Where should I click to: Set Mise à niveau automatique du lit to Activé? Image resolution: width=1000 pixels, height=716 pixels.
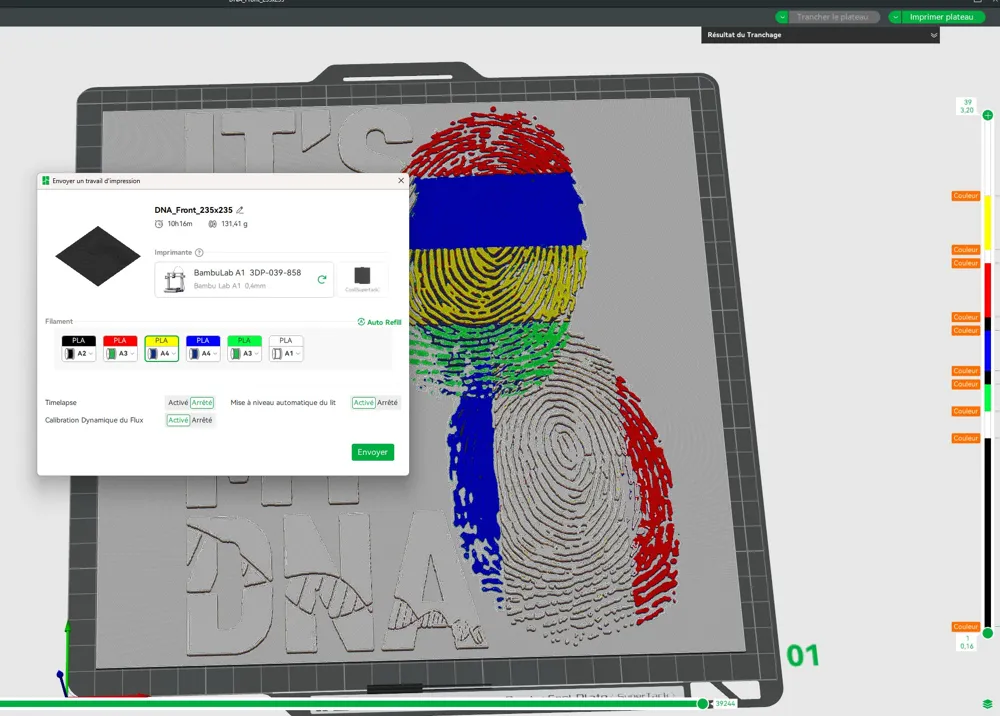[364, 402]
